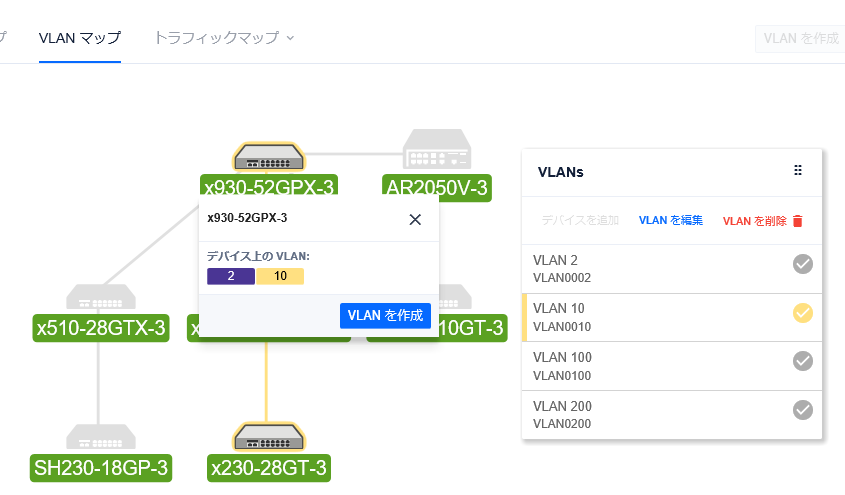Viewport: 845px width, 495px height.
Task: Click the x230-28GT-3 green label
Action: click(269, 468)
